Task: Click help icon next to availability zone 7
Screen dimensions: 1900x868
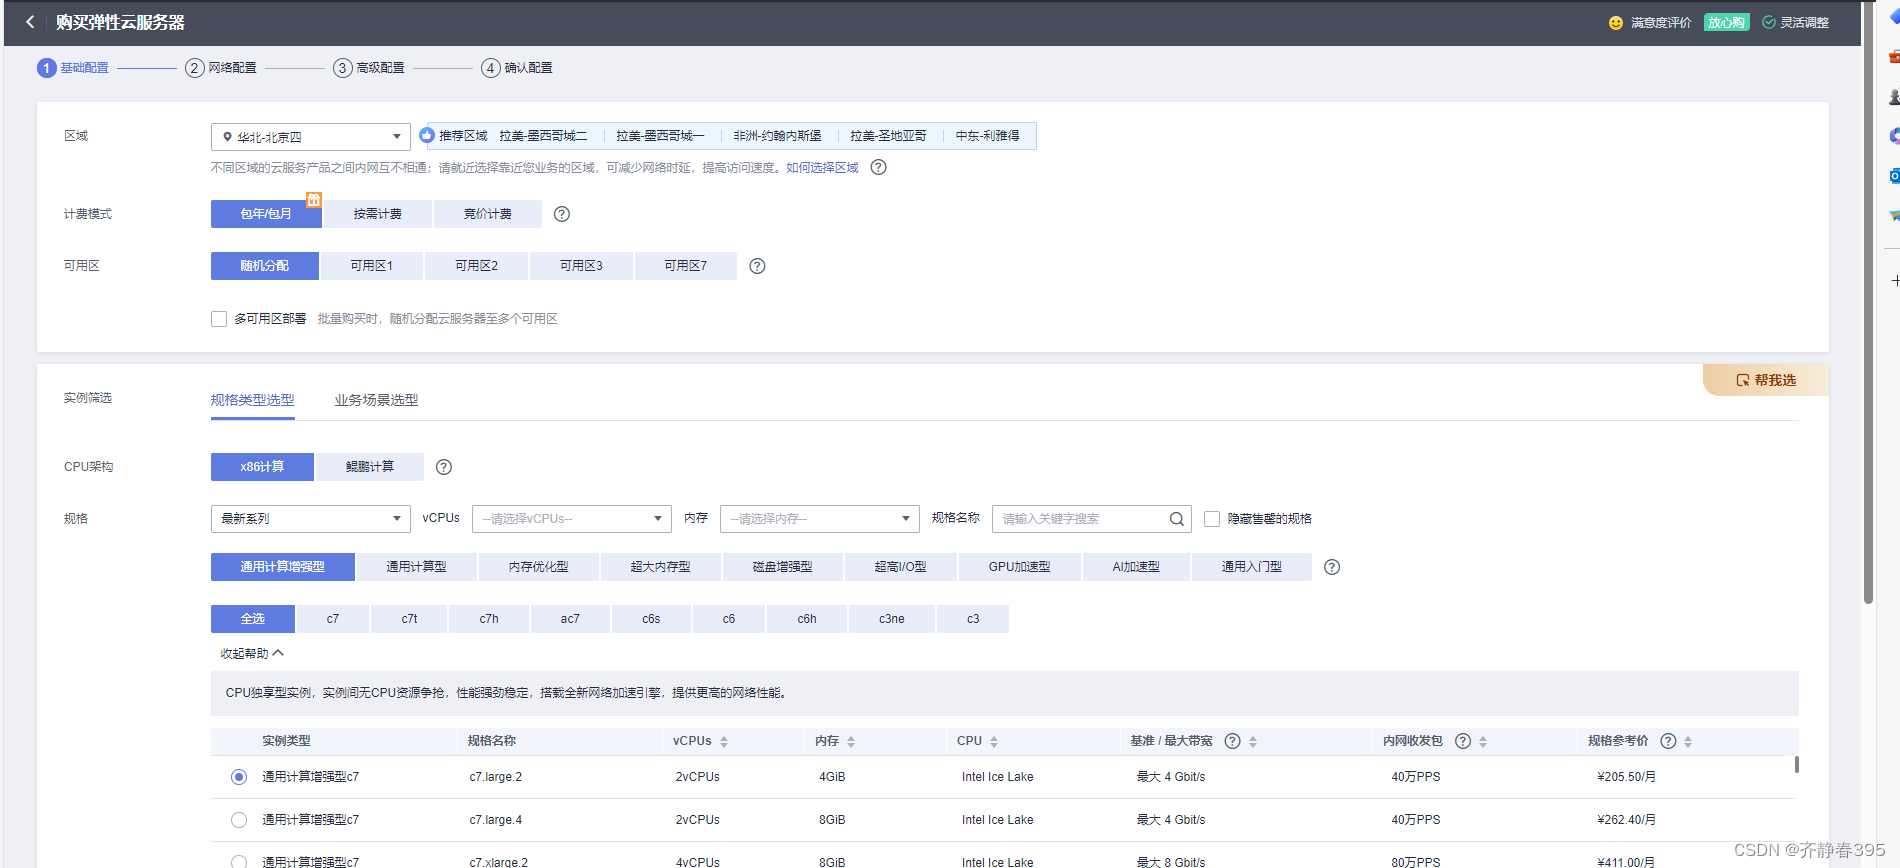Action: tap(757, 266)
